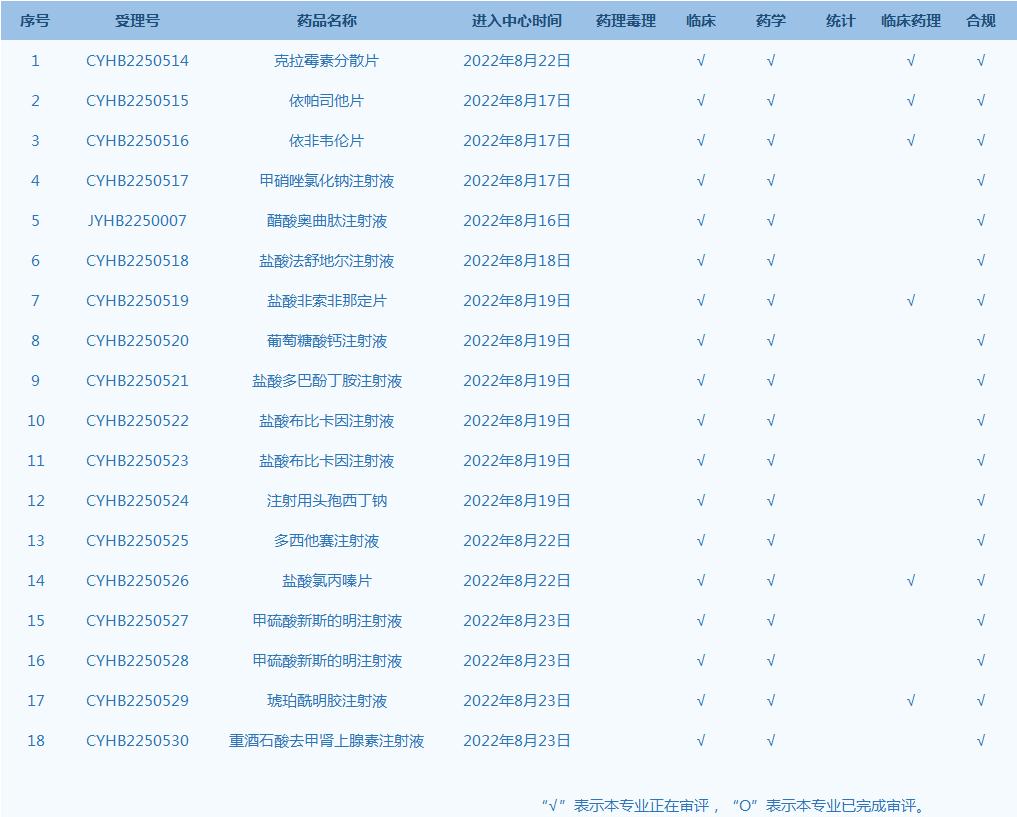Click drug name 多西他赛注射液
Viewport: 1017px width, 817px height.
coord(326,541)
